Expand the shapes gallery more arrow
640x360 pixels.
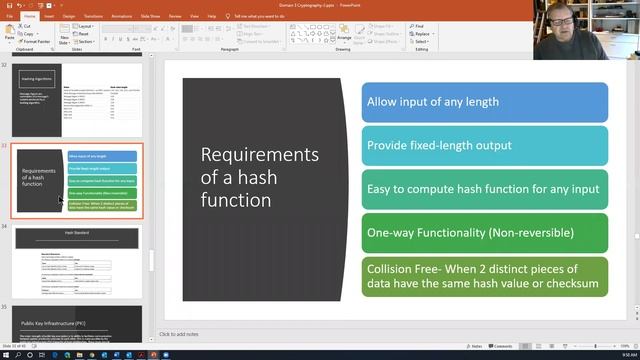click(333, 41)
